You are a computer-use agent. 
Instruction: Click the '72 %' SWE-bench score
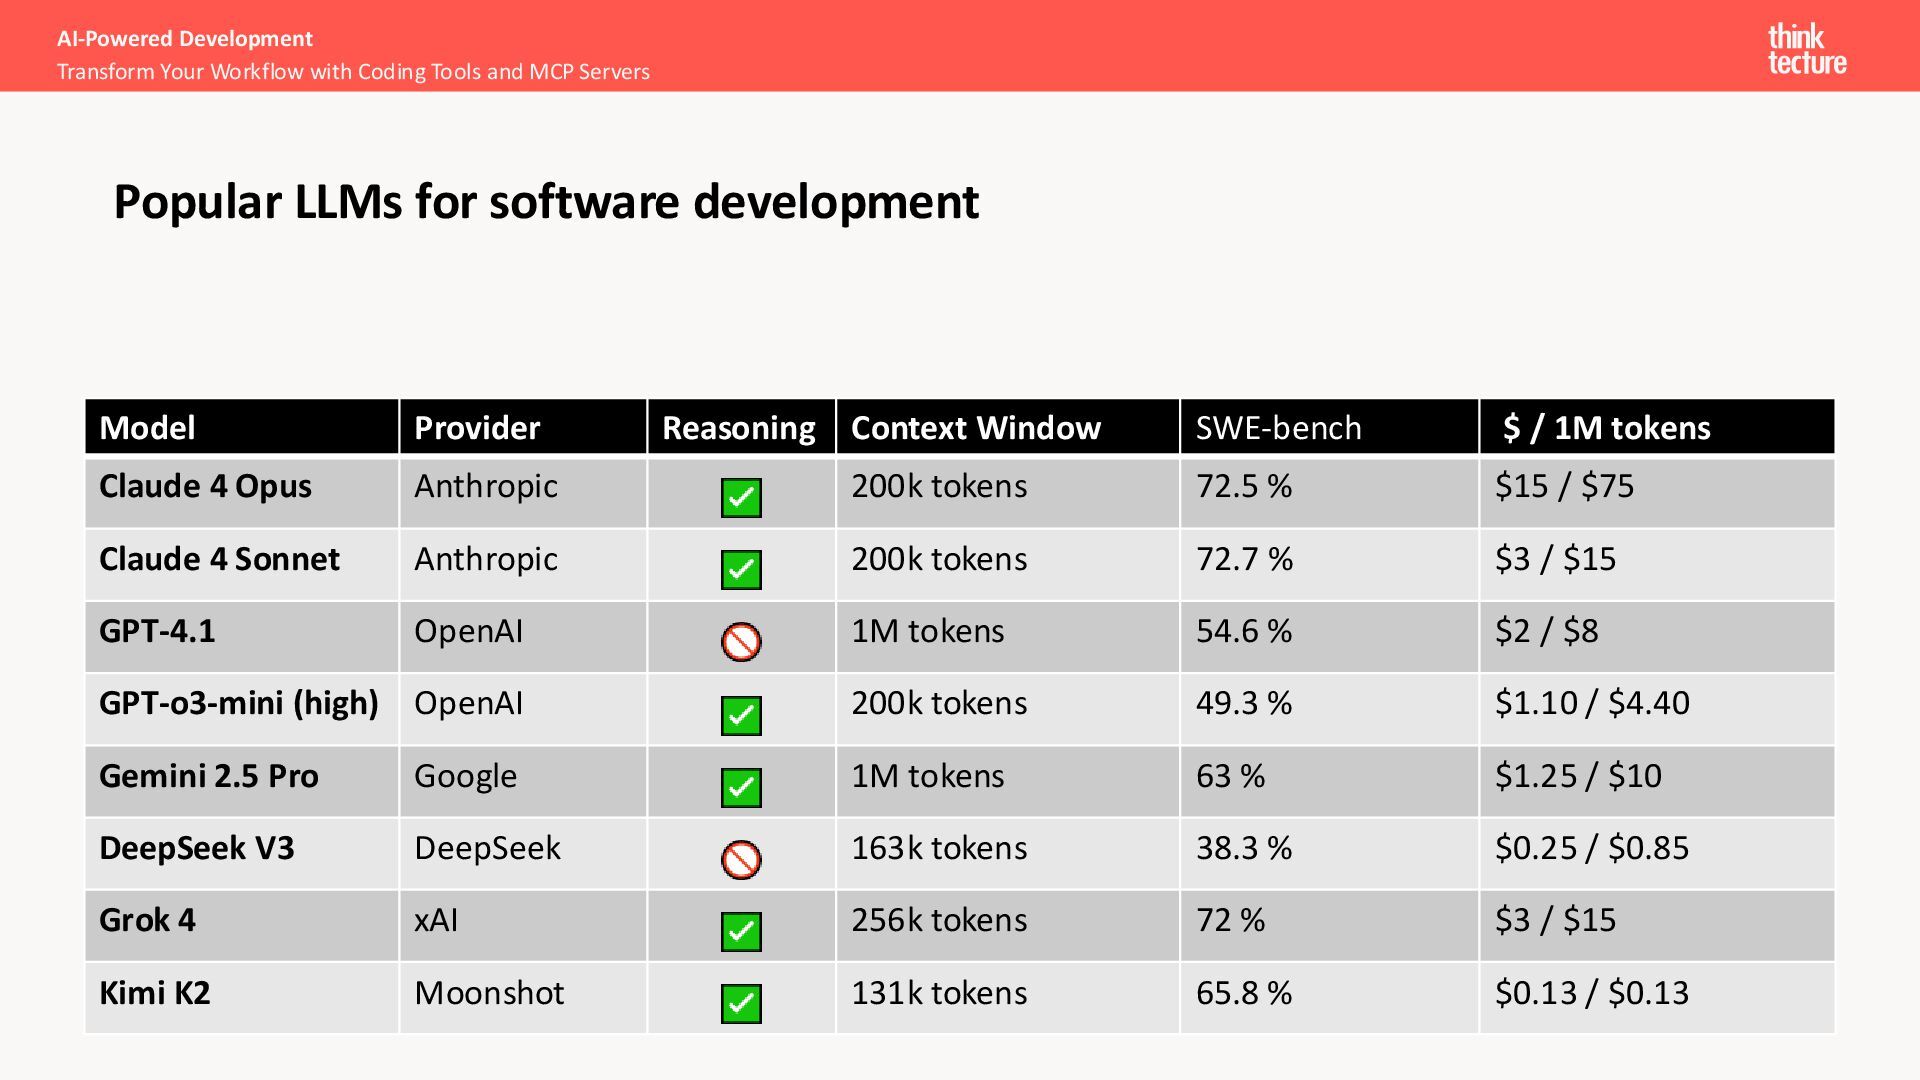(x=1231, y=920)
